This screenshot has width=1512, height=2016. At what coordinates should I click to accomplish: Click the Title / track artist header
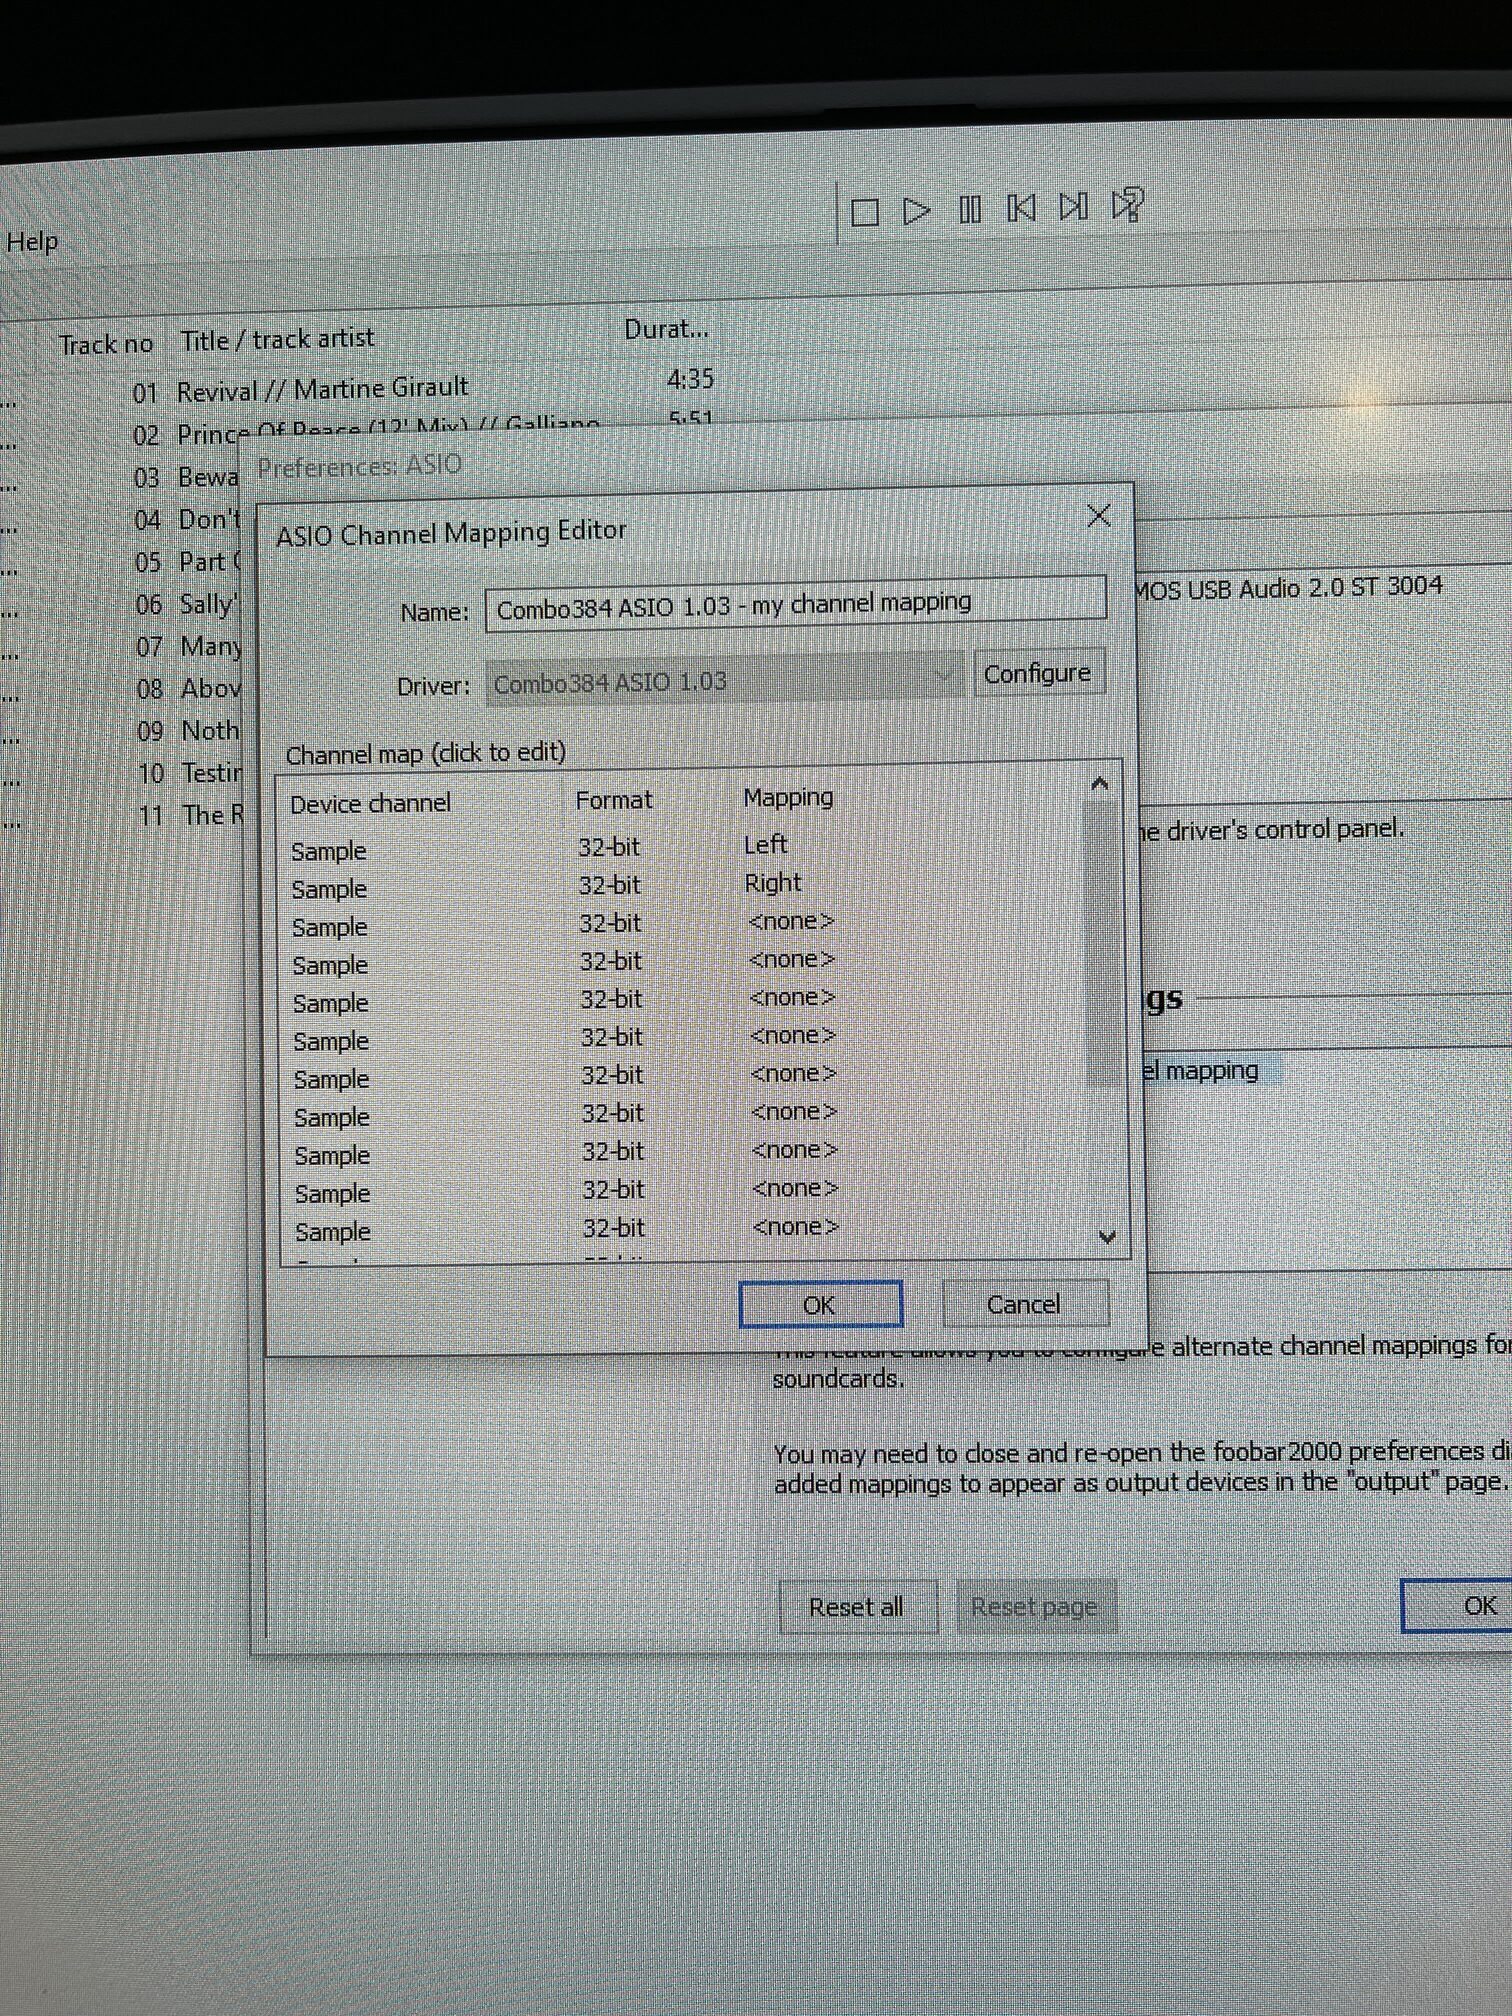point(277,340)
